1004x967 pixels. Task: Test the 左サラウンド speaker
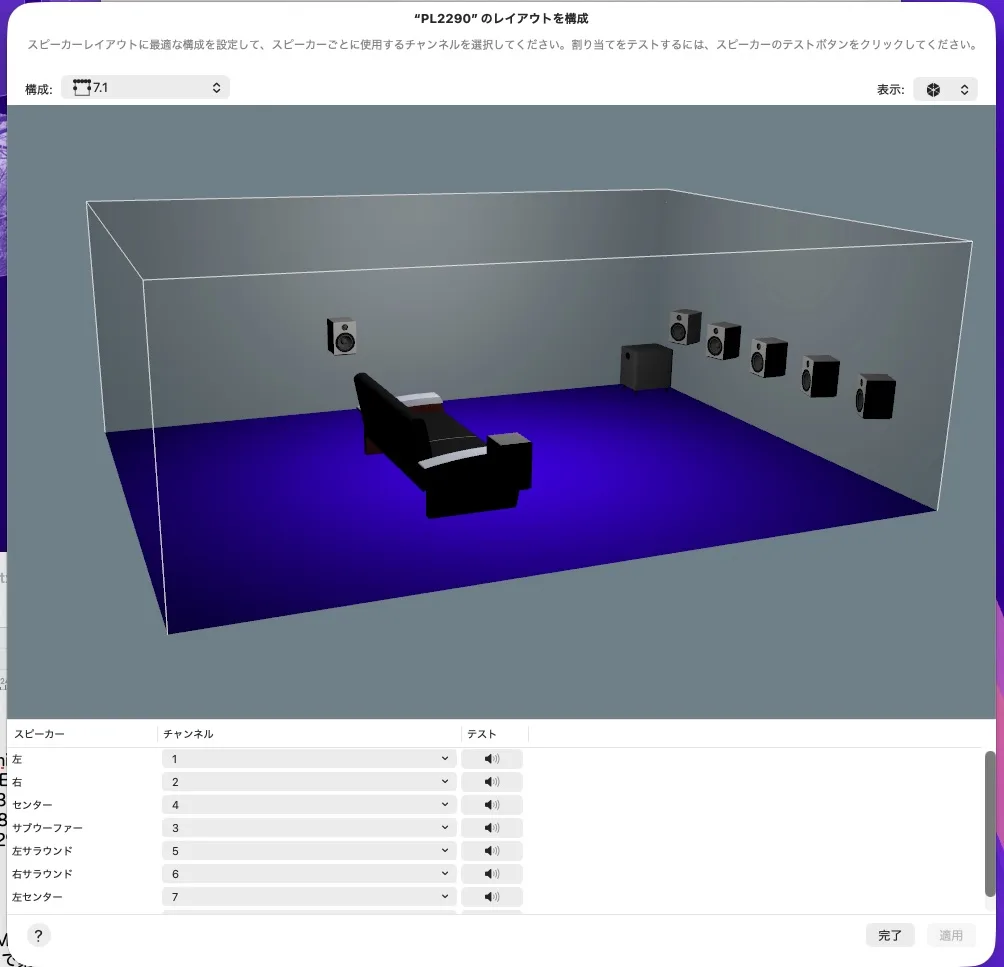(491, 851)
